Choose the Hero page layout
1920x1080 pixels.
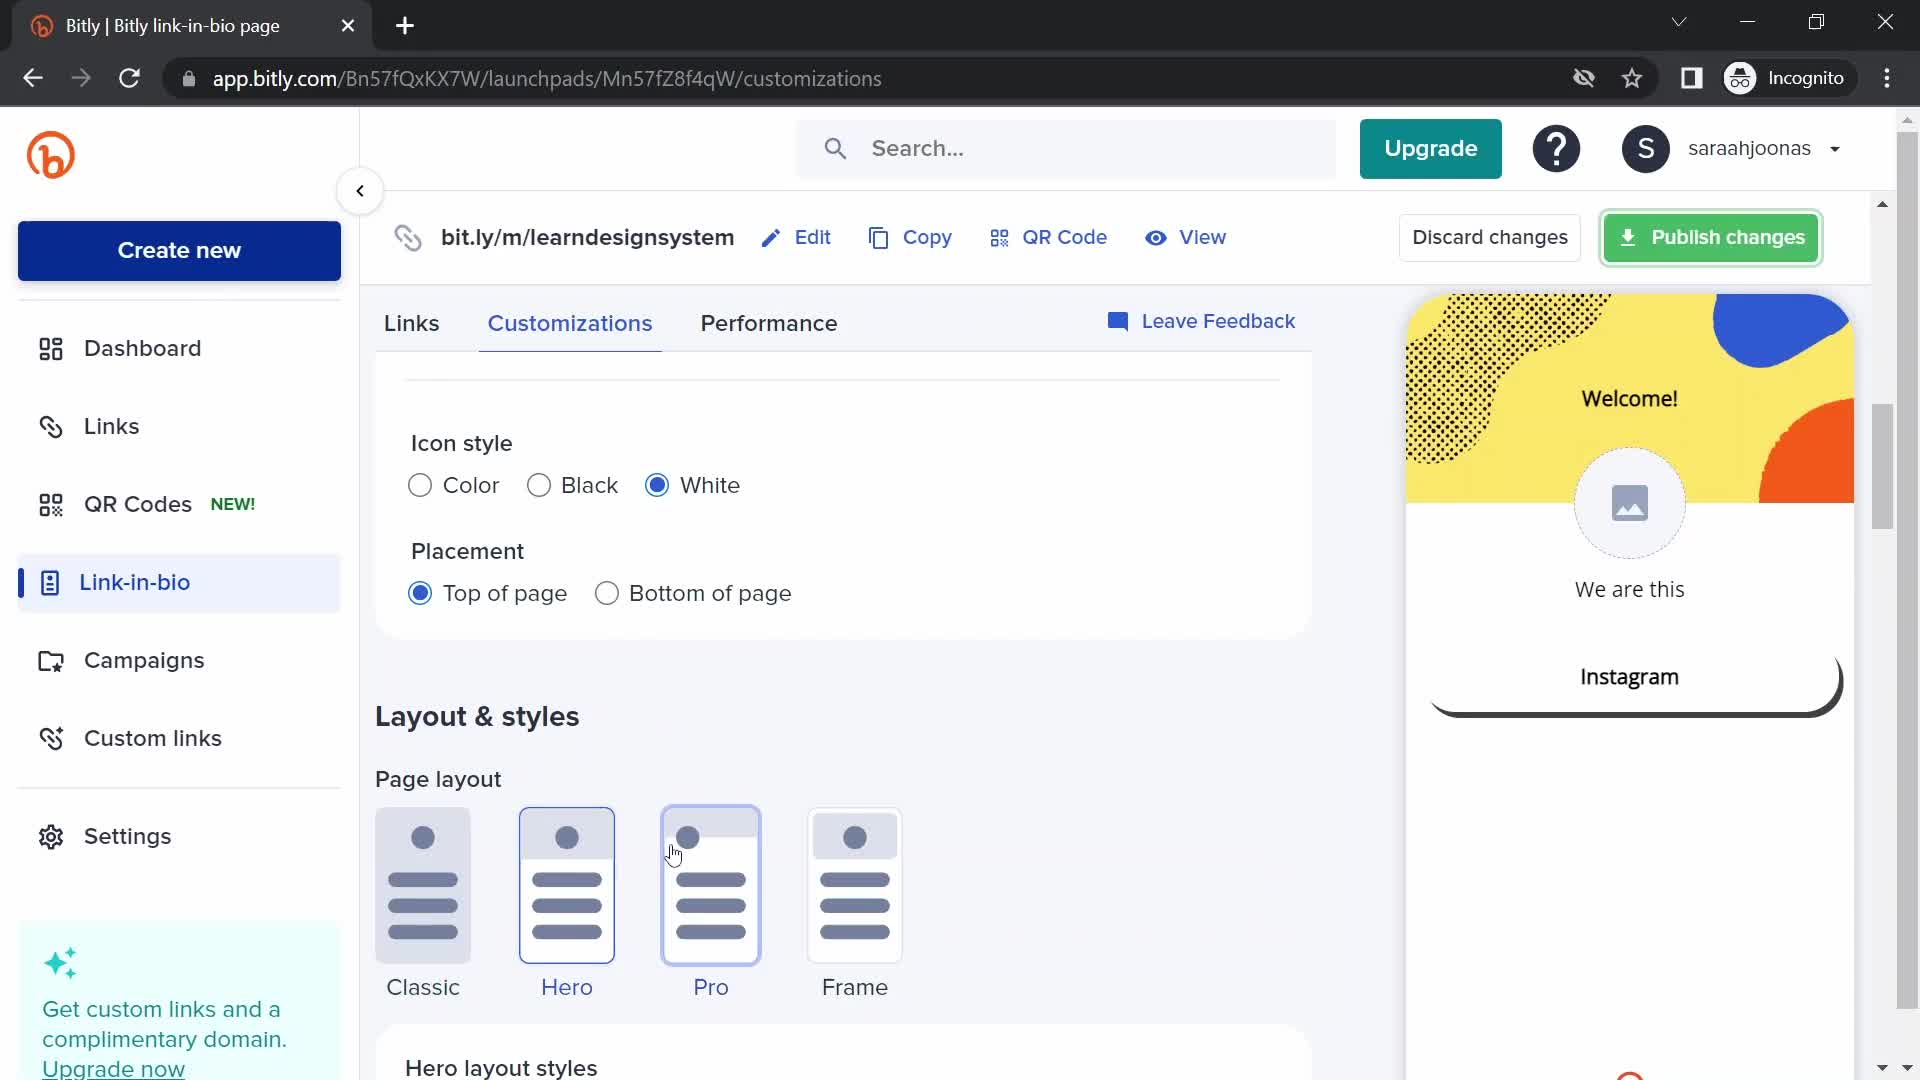point(567,886)
